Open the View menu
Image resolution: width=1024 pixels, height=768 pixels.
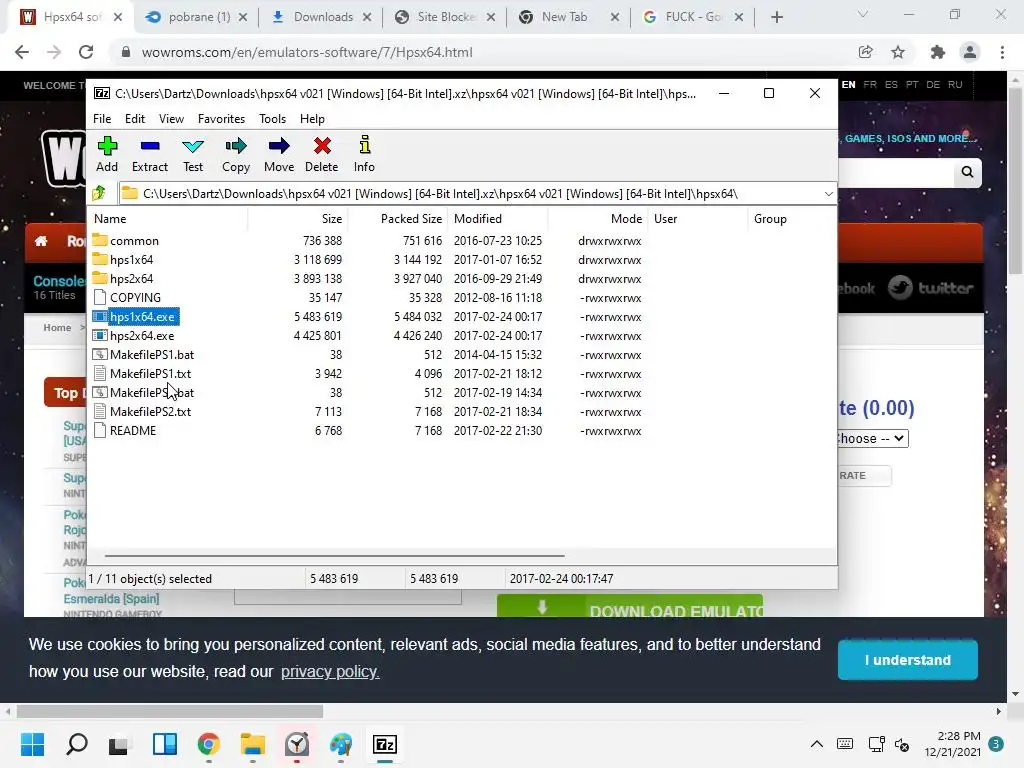tap(171, 119)
